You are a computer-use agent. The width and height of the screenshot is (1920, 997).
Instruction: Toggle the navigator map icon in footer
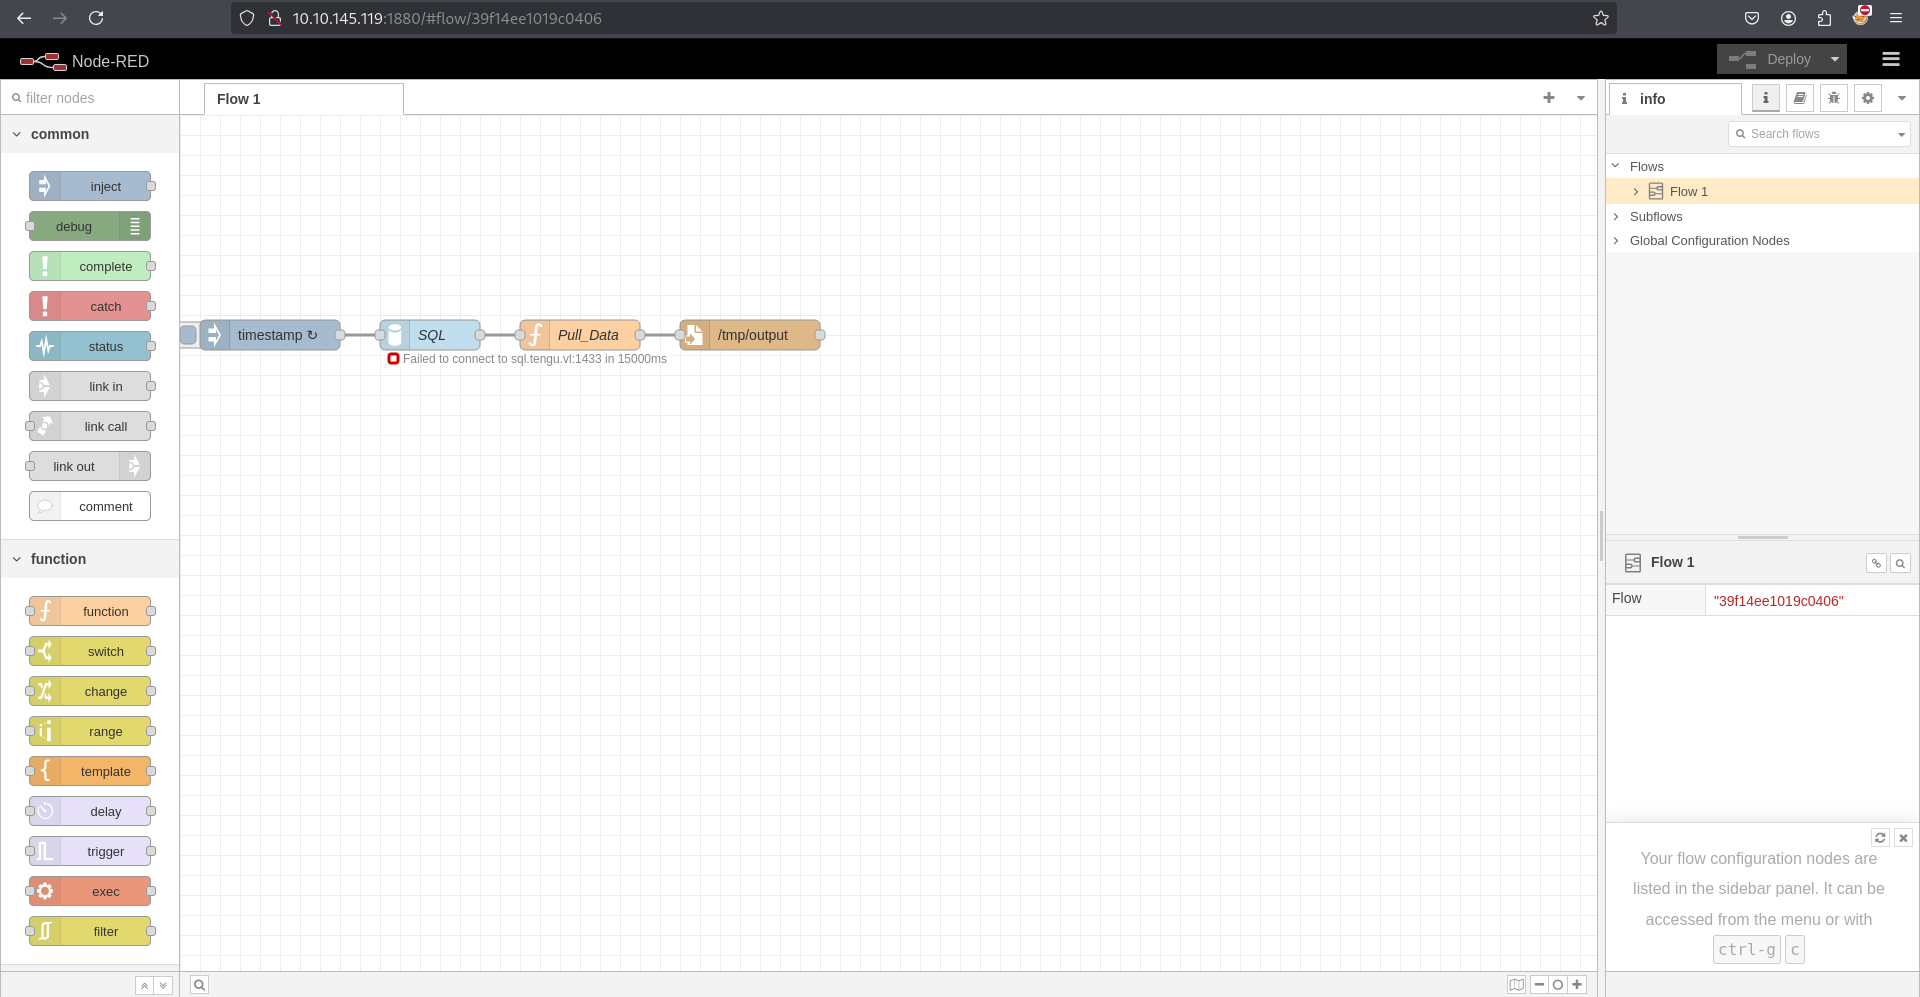coord(1516,985)
